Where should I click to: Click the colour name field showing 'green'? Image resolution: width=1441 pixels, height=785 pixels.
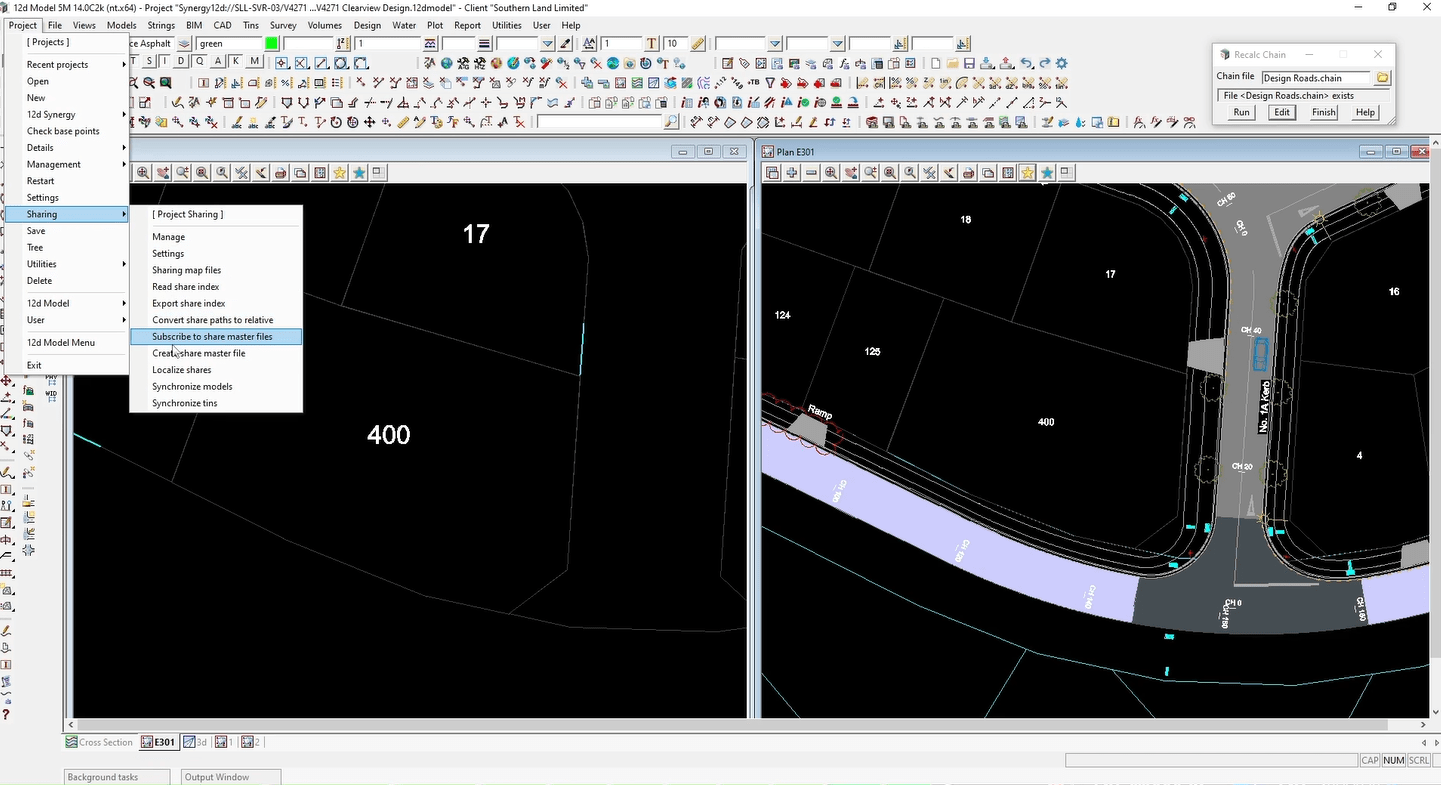229,44
